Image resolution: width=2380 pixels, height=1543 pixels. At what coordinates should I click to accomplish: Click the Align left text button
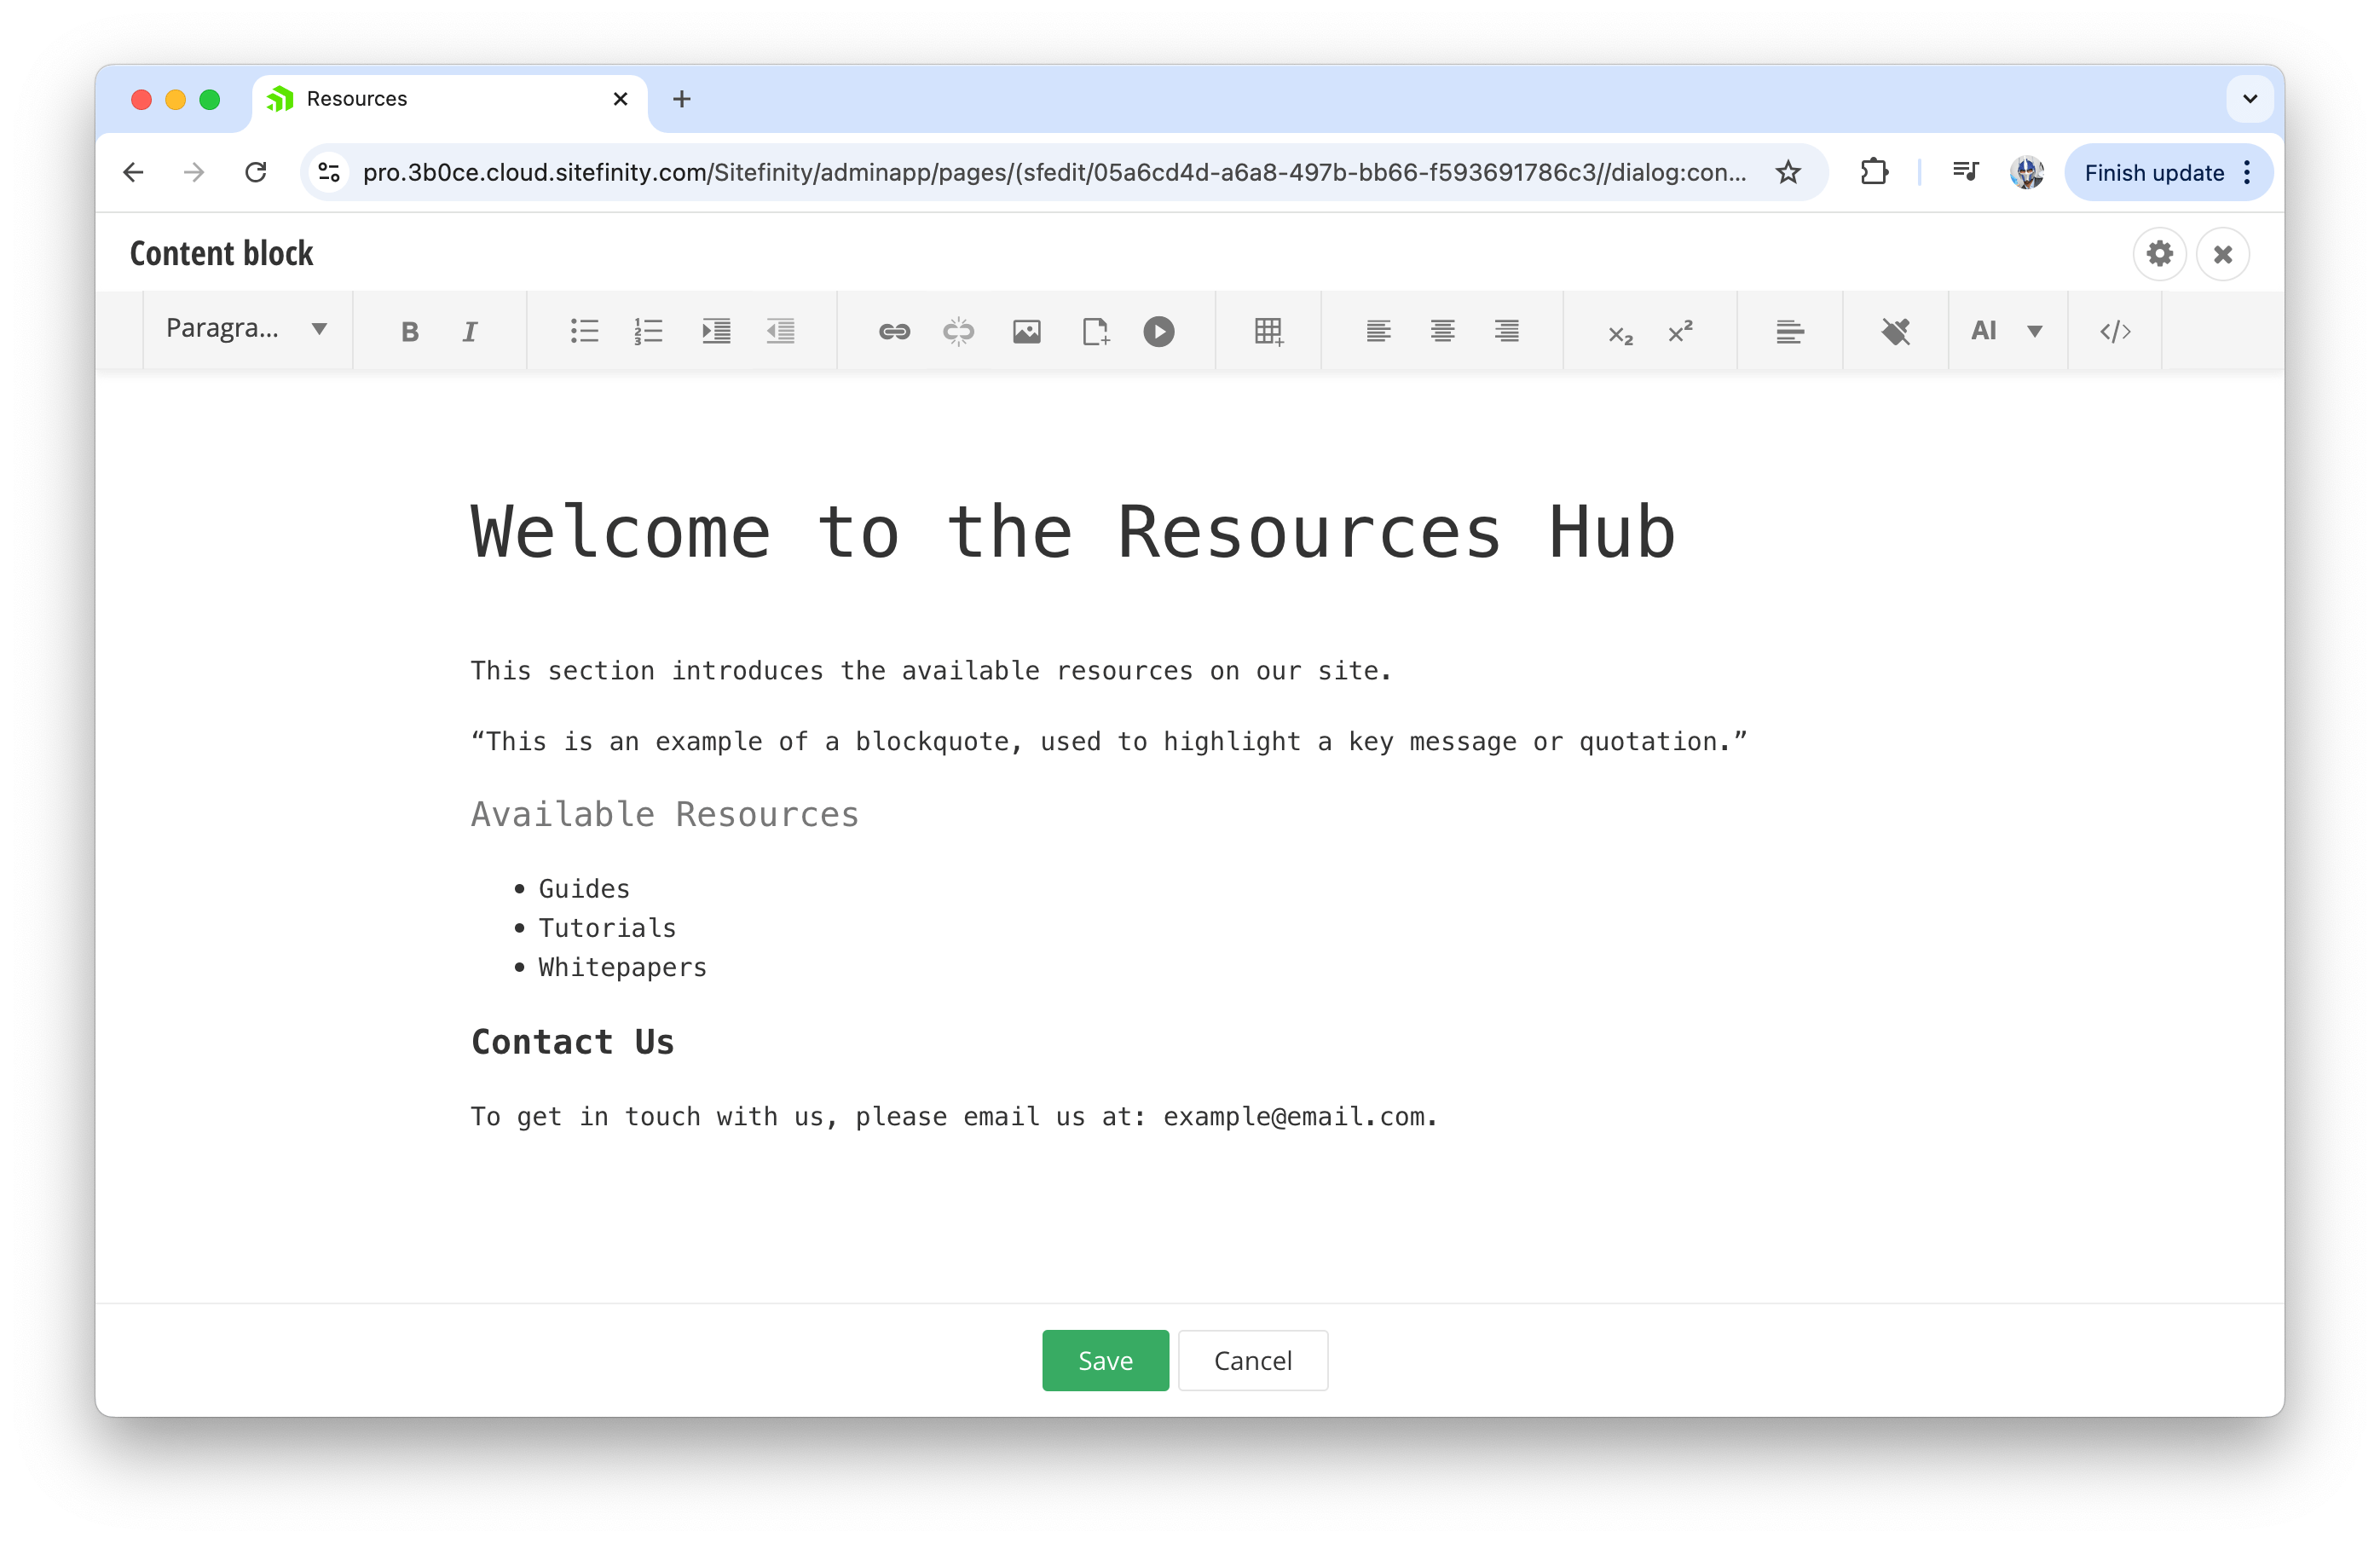[1379, 332]
